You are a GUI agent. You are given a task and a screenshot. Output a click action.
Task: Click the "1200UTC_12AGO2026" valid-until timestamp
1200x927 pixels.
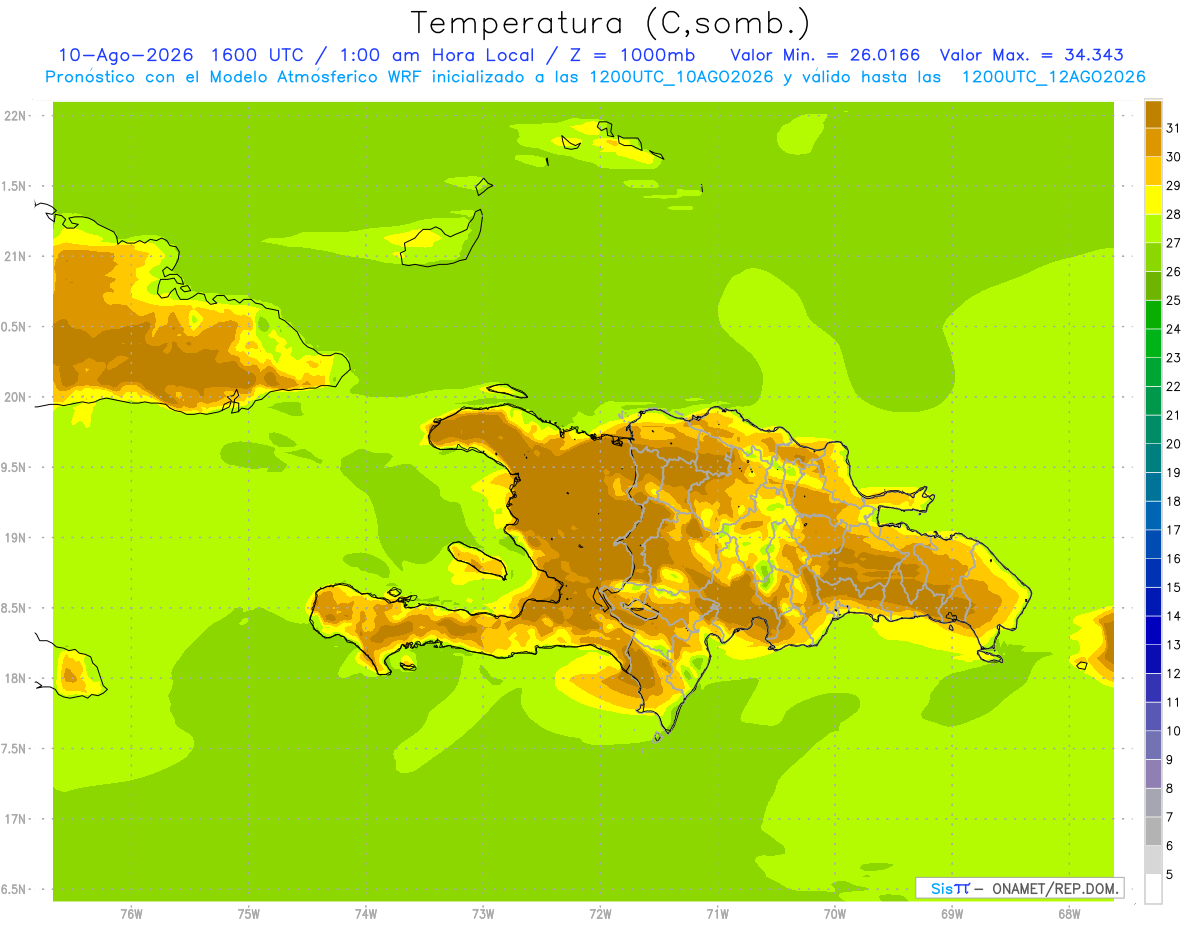1053,77
